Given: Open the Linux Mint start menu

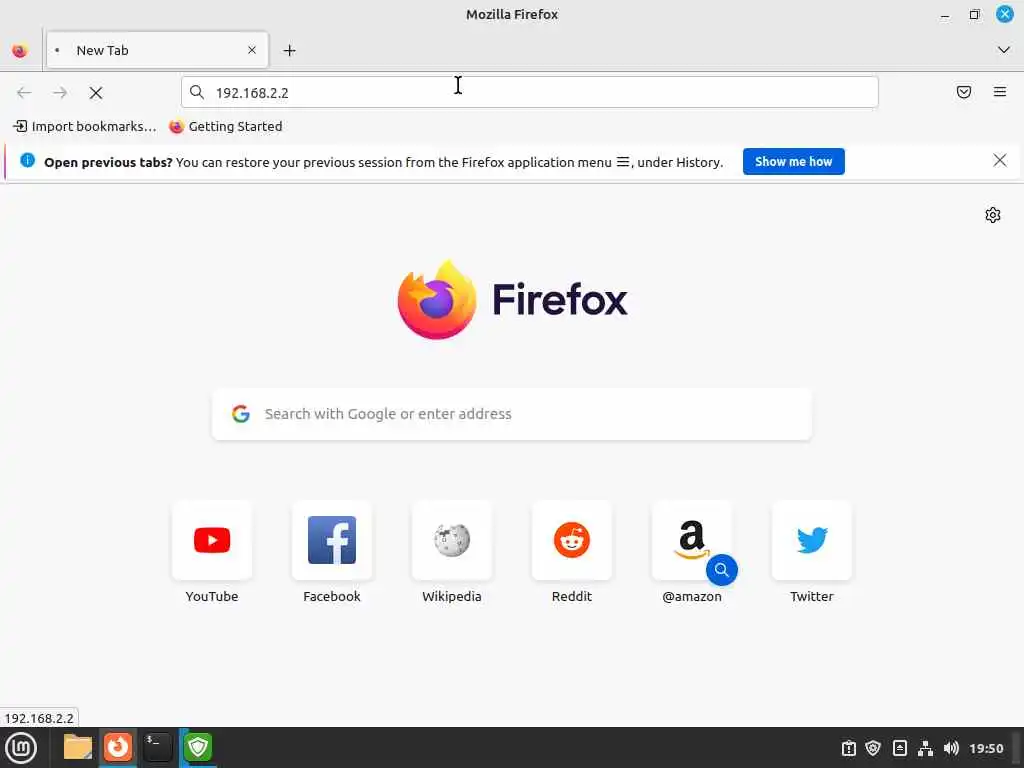Looking at the screenshot, I should click(21, 748).
